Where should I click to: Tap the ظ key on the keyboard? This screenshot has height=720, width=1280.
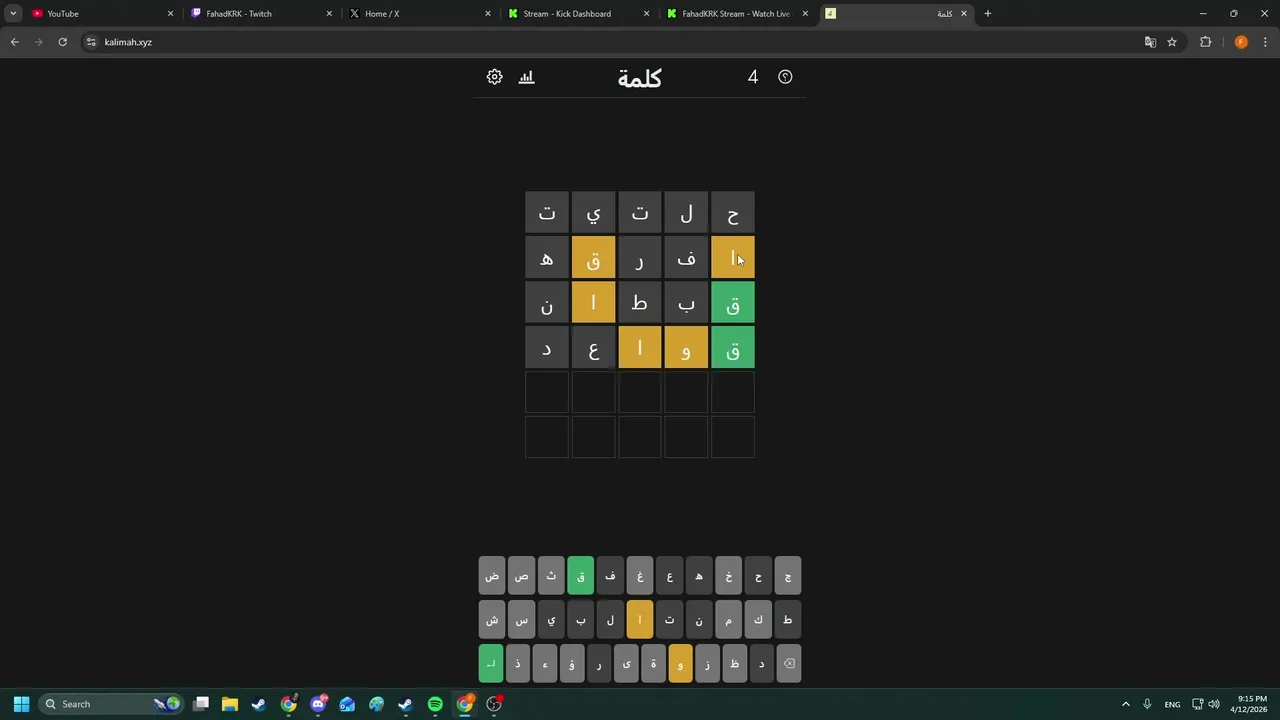click(734, 663)
